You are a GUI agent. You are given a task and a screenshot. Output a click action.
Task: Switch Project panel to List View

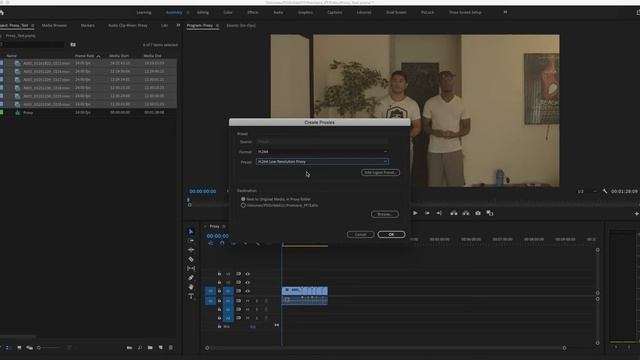[x=7, y=348]
